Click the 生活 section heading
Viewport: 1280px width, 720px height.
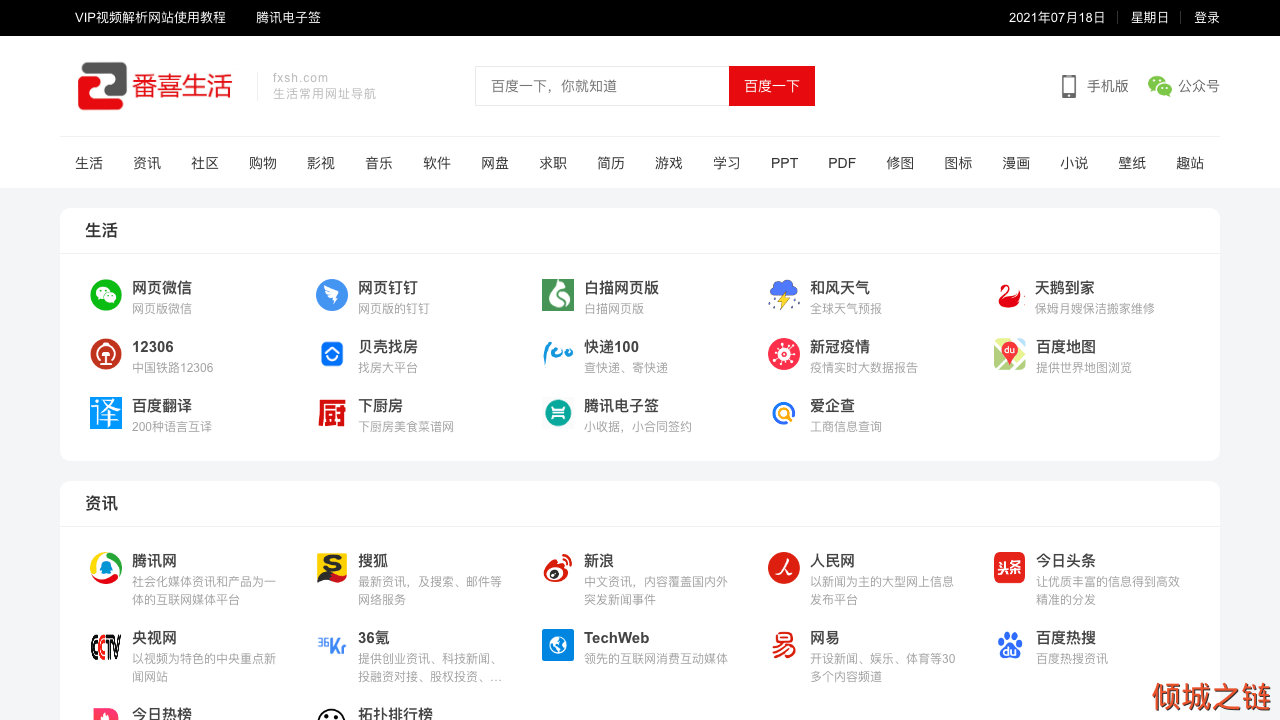coord(102,231)
